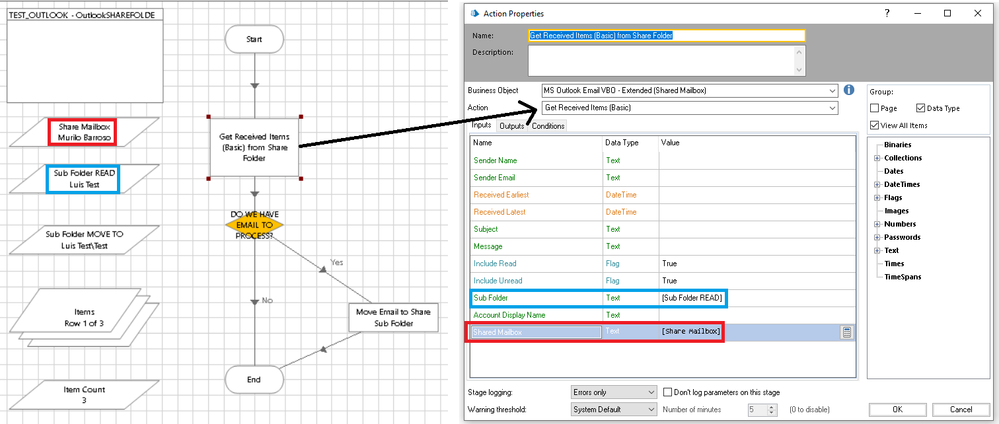Select the Items collection stage

point(84,317)
